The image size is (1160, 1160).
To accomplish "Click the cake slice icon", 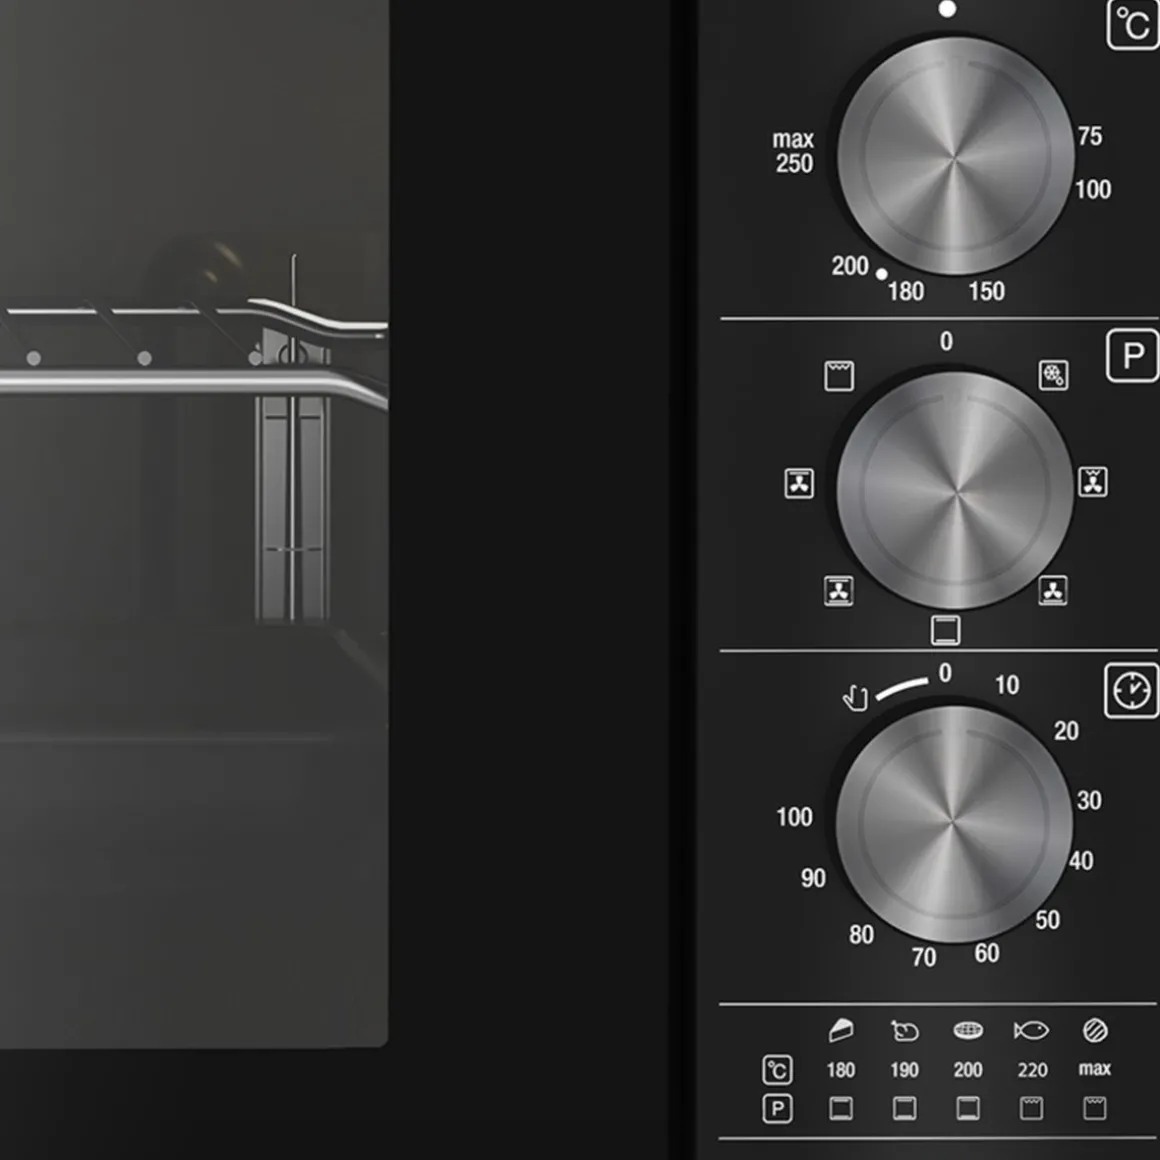I will 841,1030.
